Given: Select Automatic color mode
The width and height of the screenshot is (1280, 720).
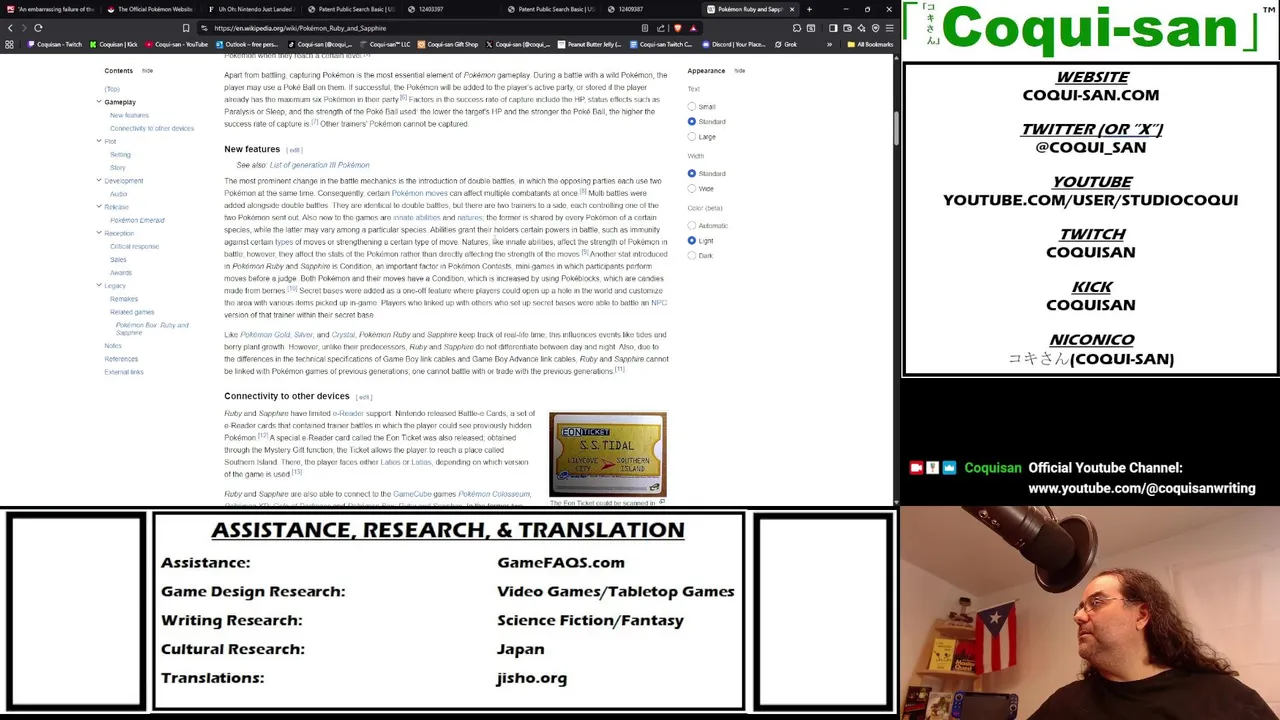Looking at the screenshot, I should tap(691, 225).
